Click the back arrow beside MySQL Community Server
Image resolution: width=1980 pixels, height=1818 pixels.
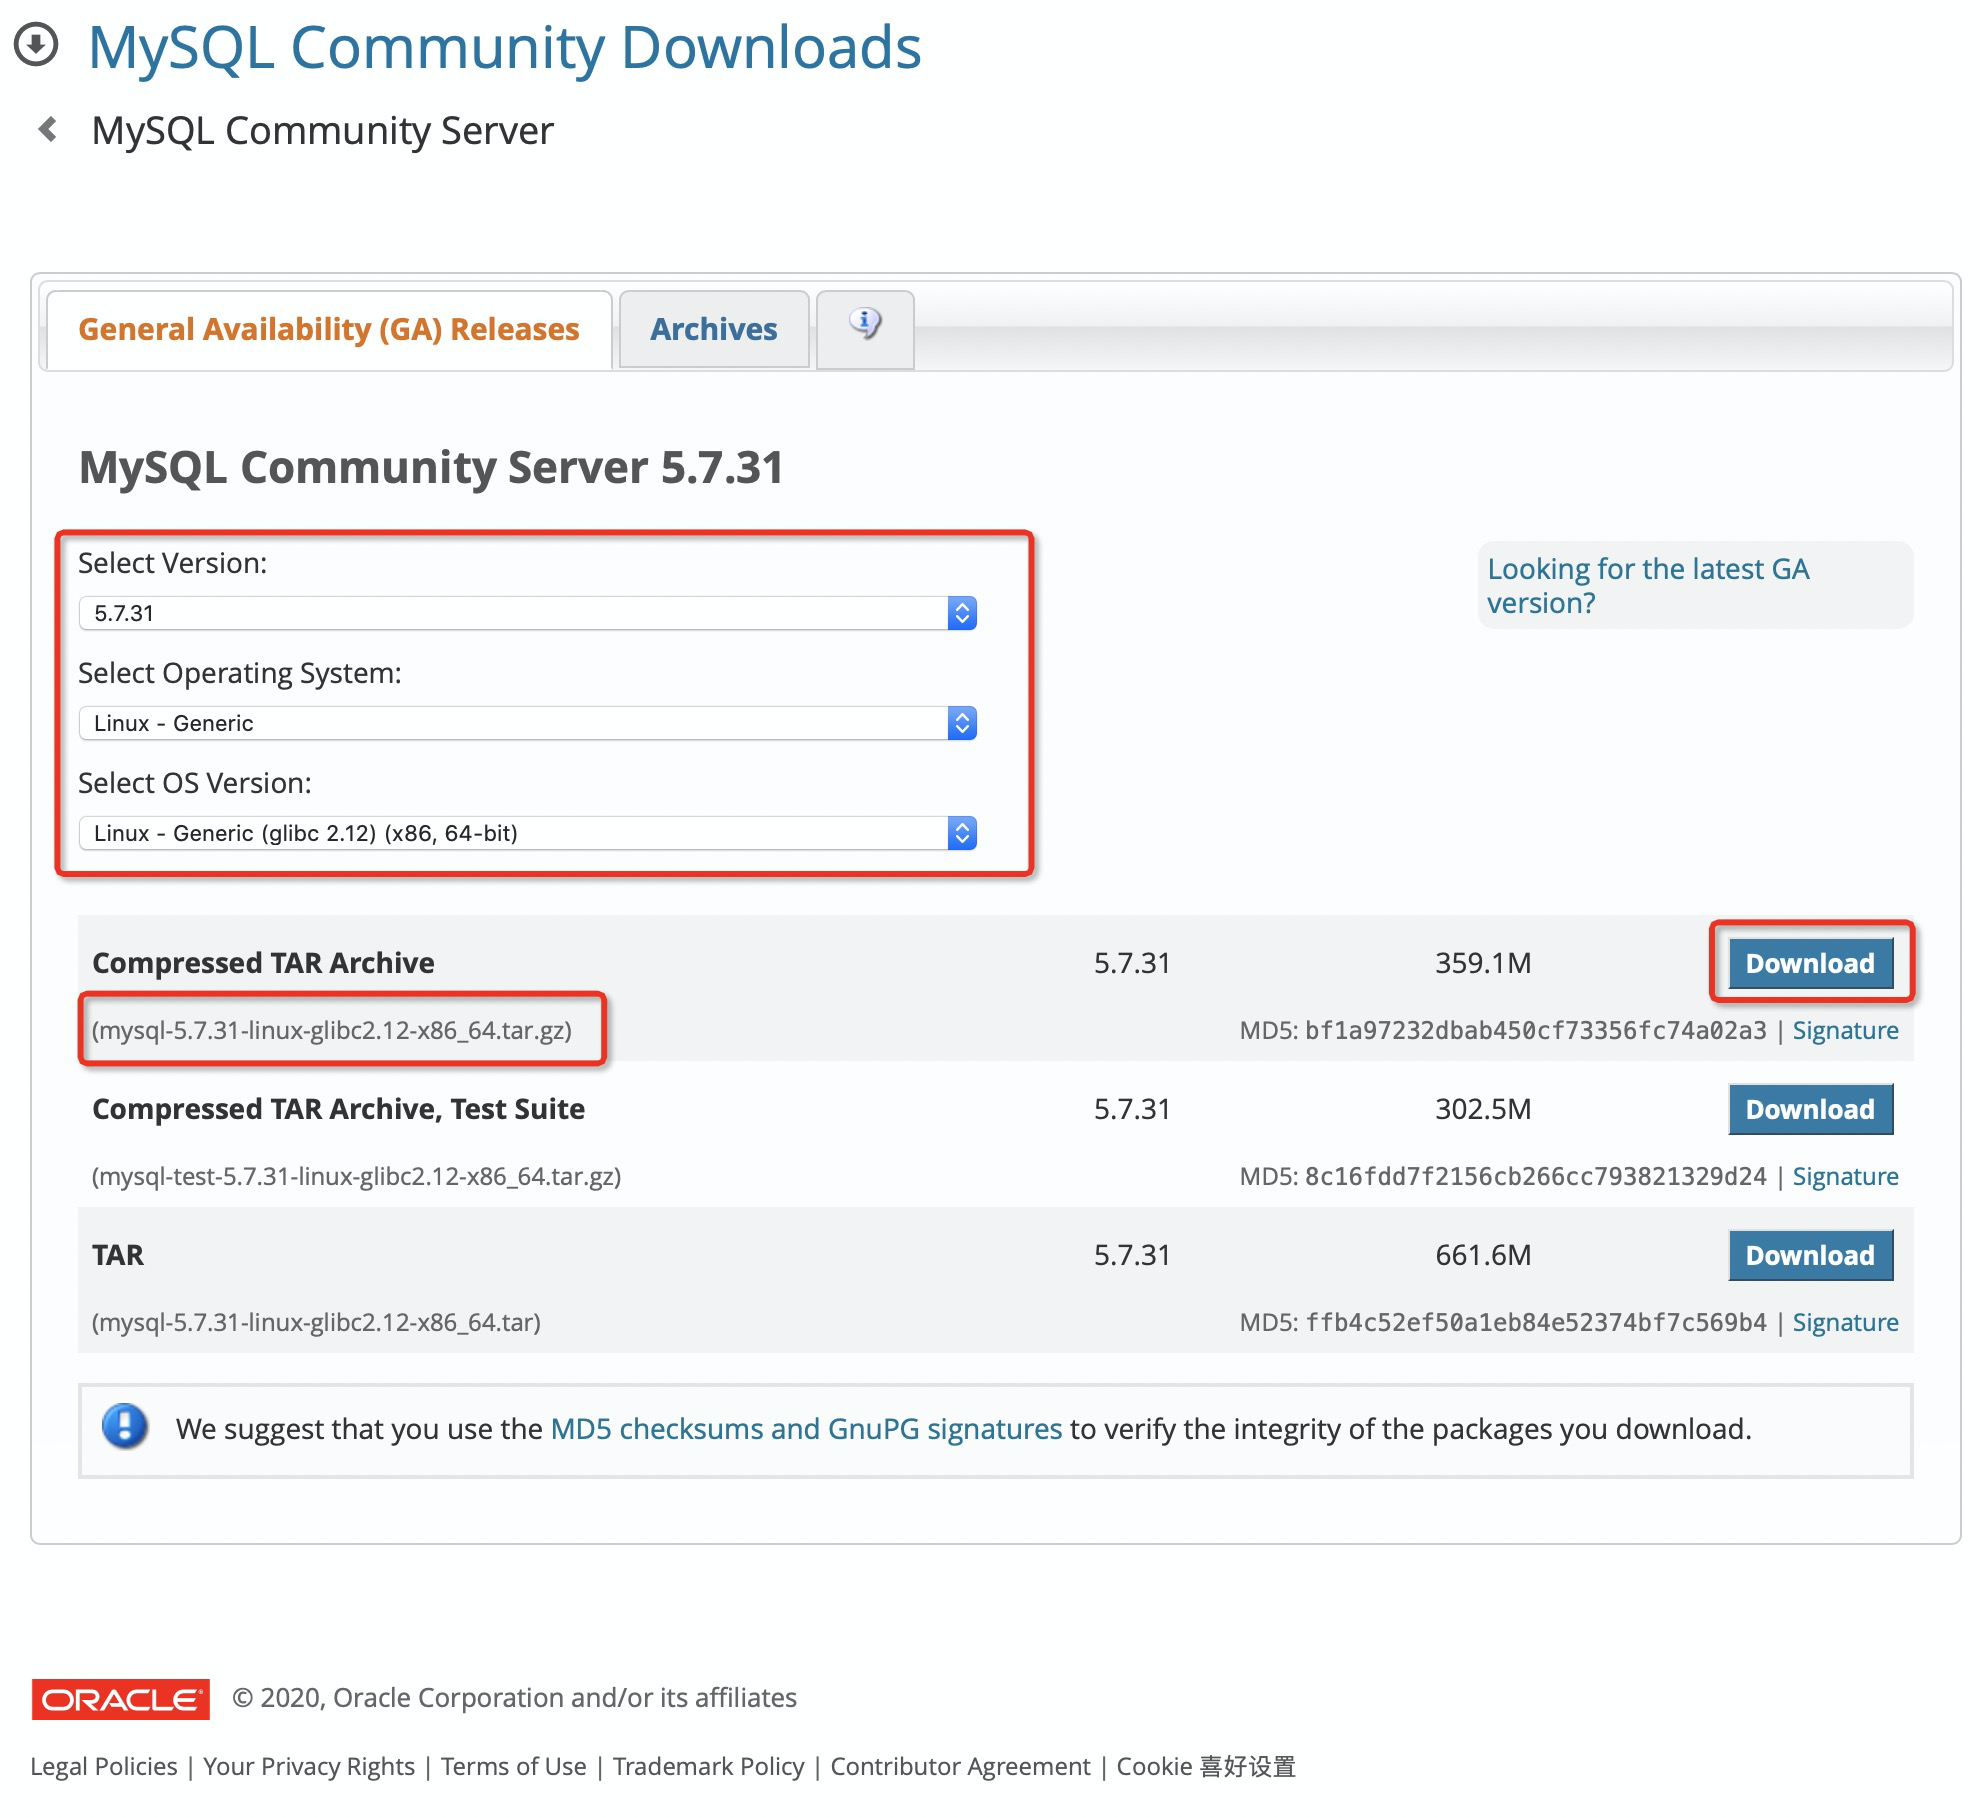(47, 129)
